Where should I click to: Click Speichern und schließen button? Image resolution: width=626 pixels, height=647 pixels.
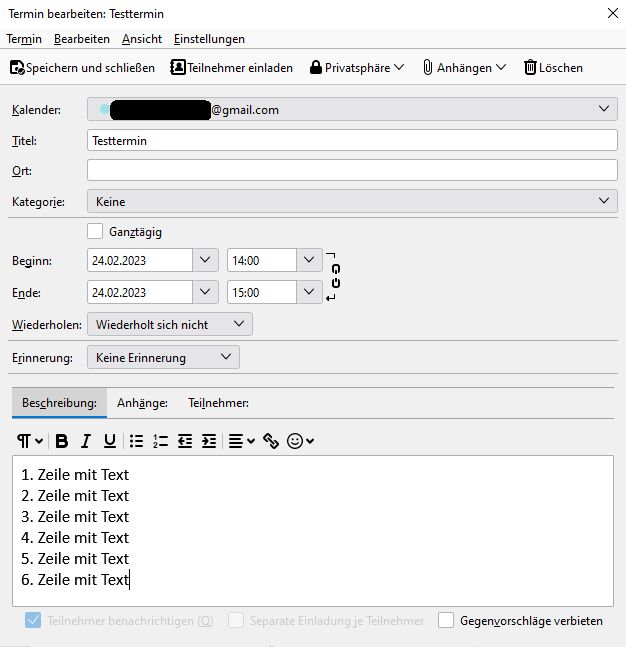[82, 68]
